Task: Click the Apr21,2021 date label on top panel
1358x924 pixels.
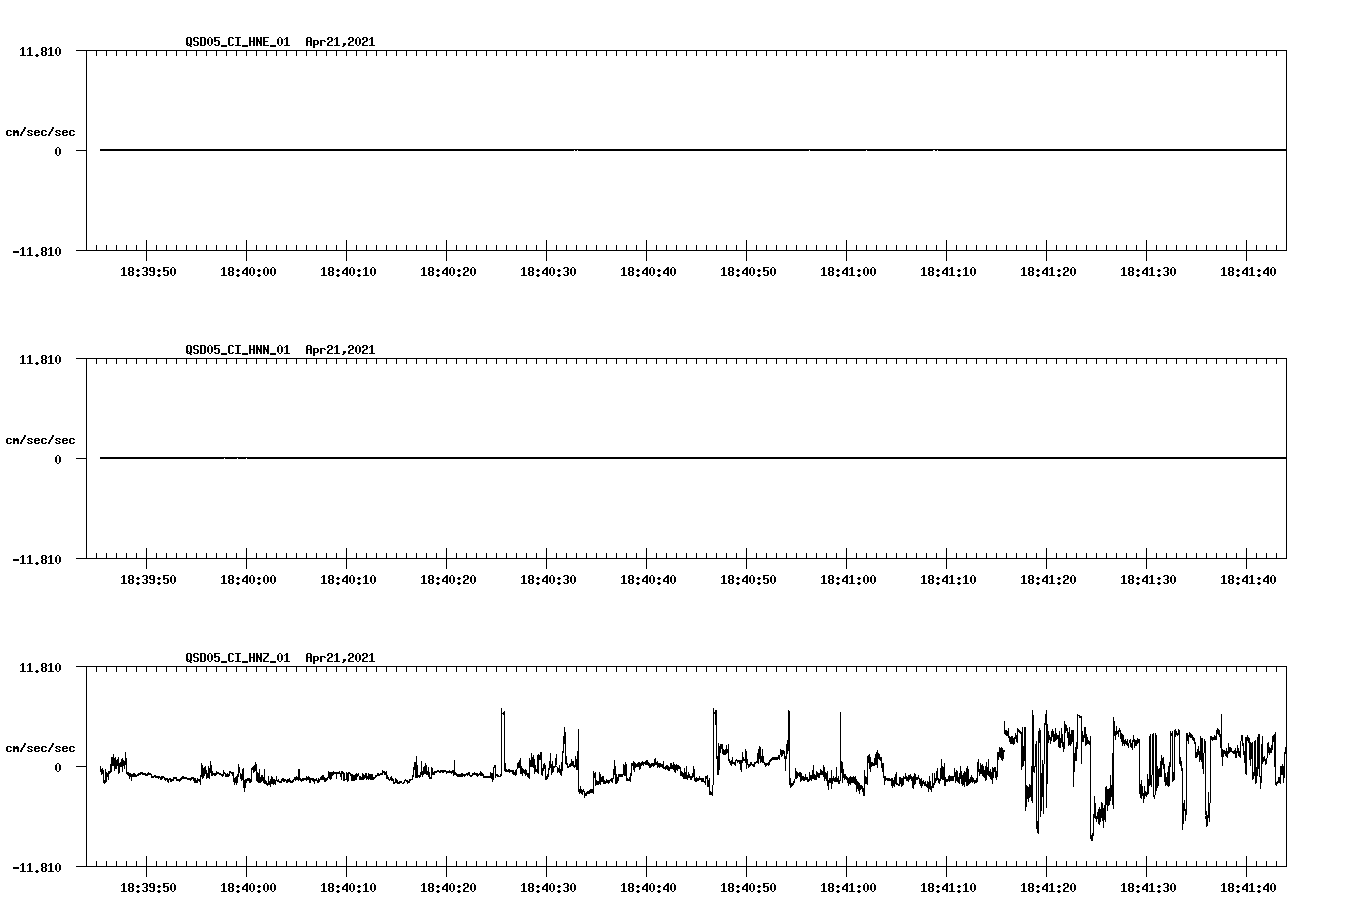Action: tap(340, 42)
